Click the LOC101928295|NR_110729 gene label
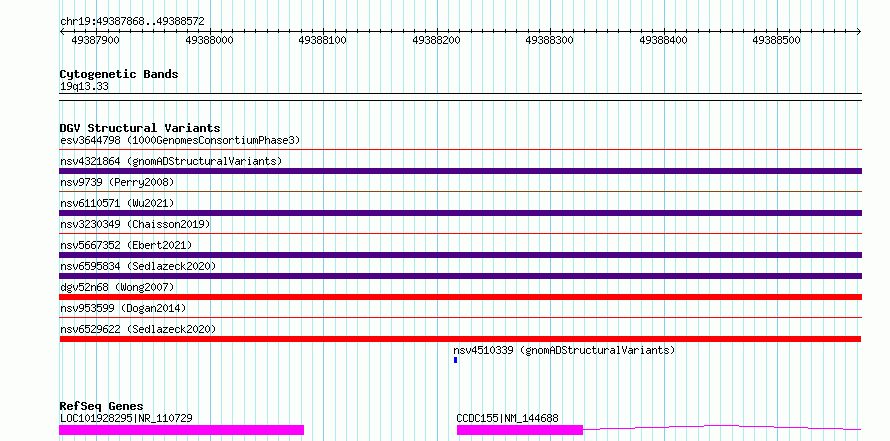890x441 pixels. (x=126, y=418)
